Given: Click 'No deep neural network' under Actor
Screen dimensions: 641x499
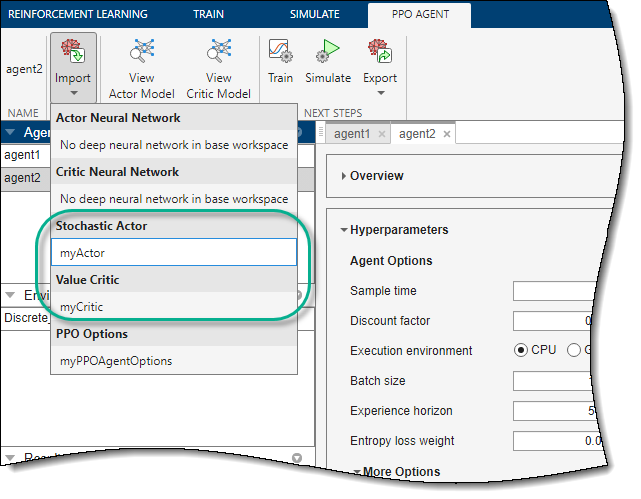Looking at the screenshot, I should click(x=174, y=145).
